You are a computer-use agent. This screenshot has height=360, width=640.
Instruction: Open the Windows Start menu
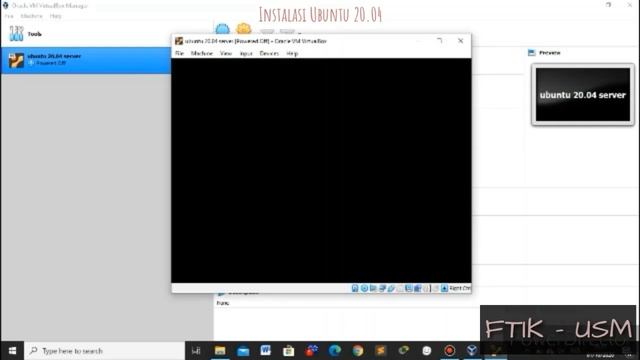click(12, 351)
